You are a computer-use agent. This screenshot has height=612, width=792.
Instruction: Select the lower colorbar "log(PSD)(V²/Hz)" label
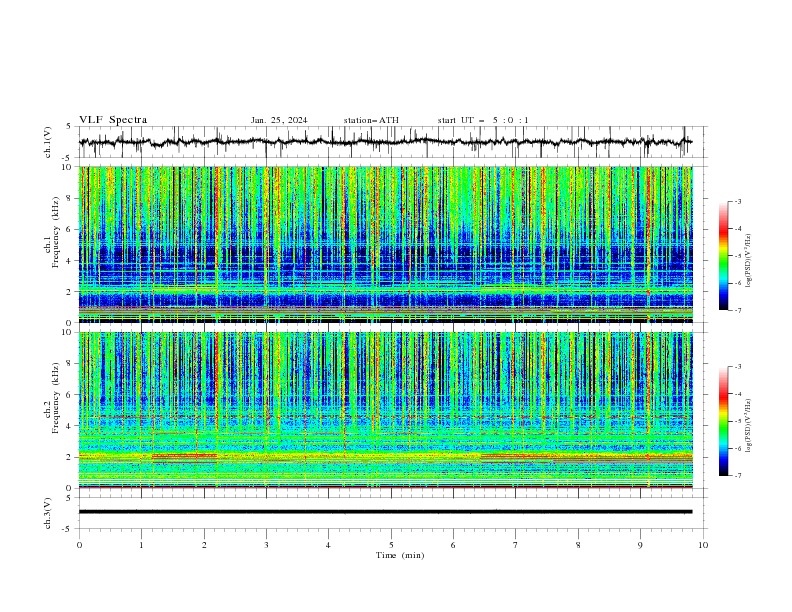(748, 426)
